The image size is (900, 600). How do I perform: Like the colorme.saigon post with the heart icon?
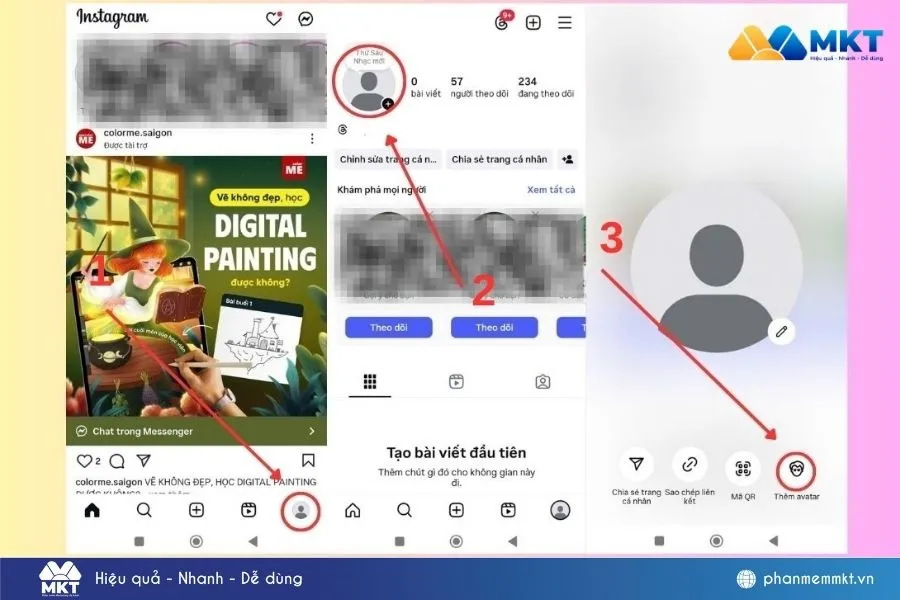coord(86,461)
